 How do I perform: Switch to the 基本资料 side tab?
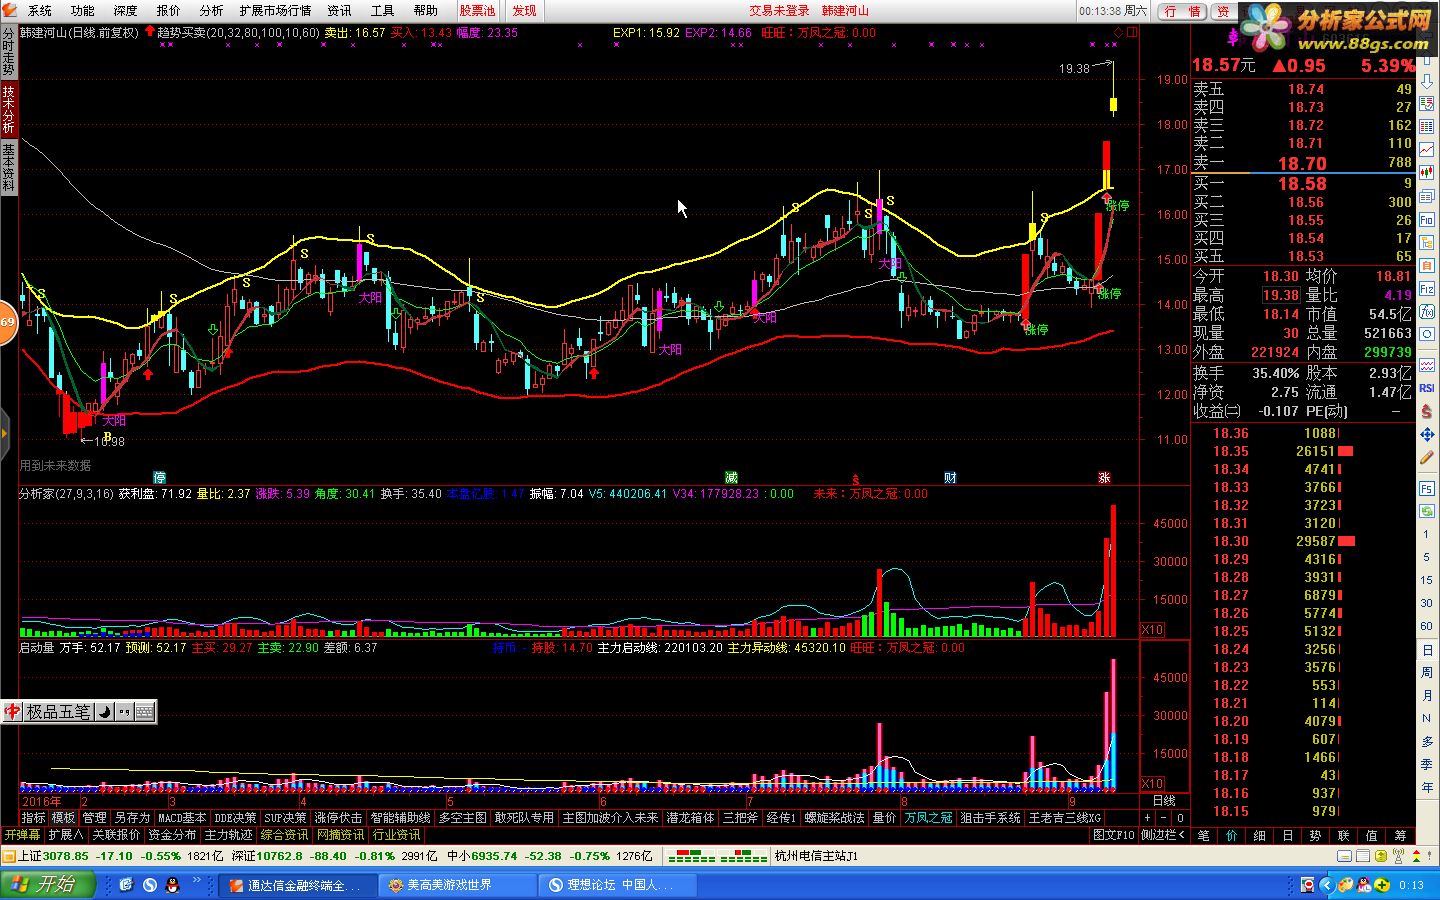coord(8,167)
